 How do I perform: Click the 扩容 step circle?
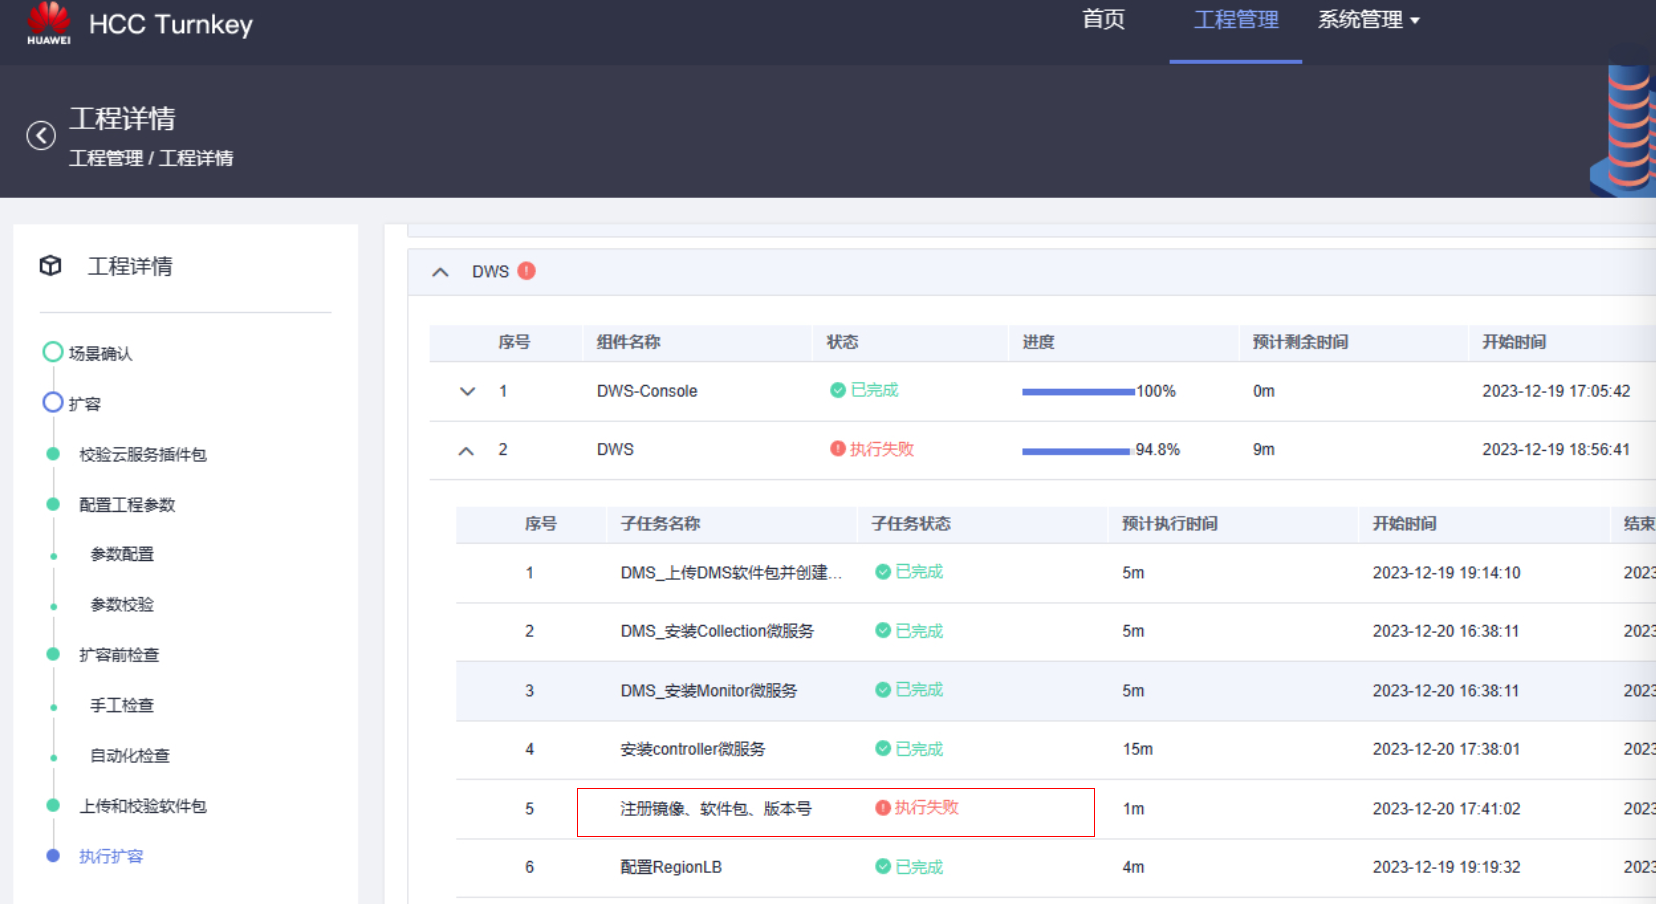tap(53, 402)
